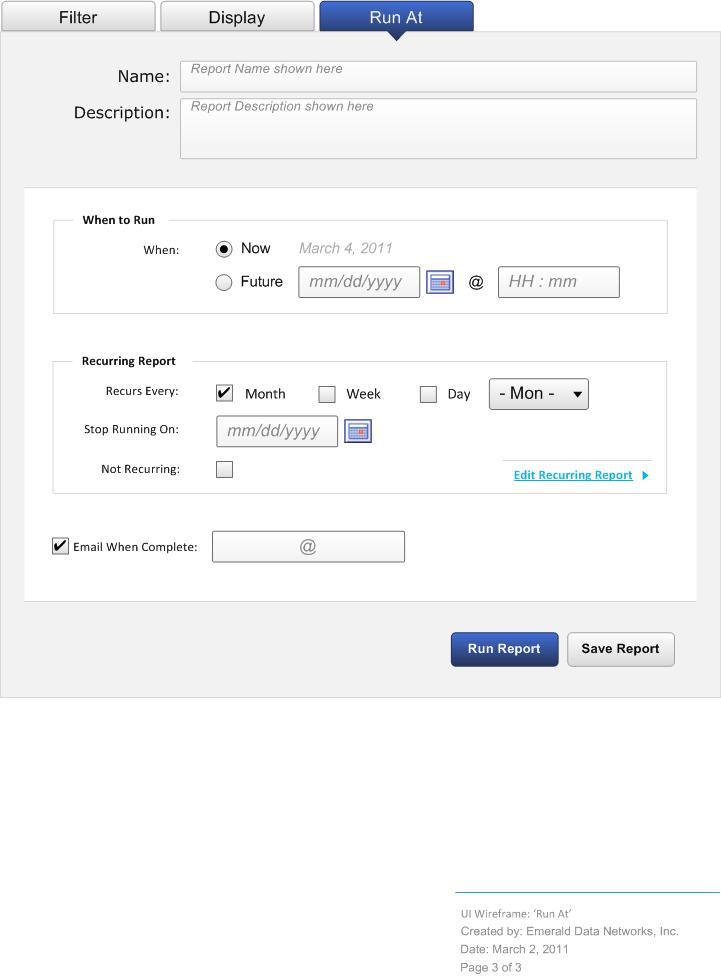Tick the Not Recurring checkbox

[225, 469]
